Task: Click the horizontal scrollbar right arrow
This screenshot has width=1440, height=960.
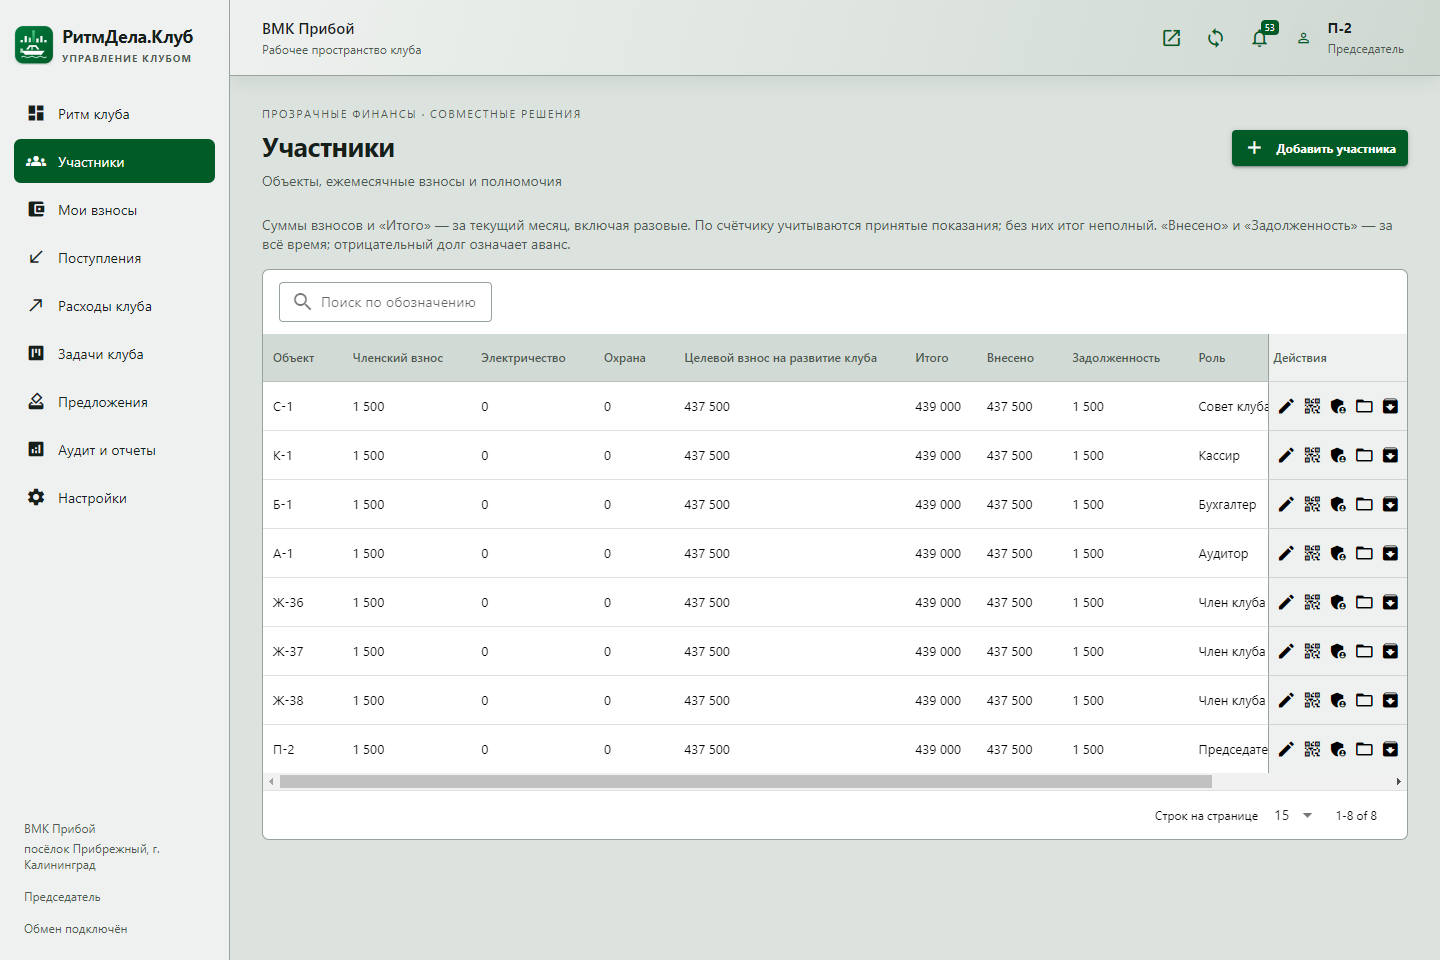Action: (x=1398, y=781)
